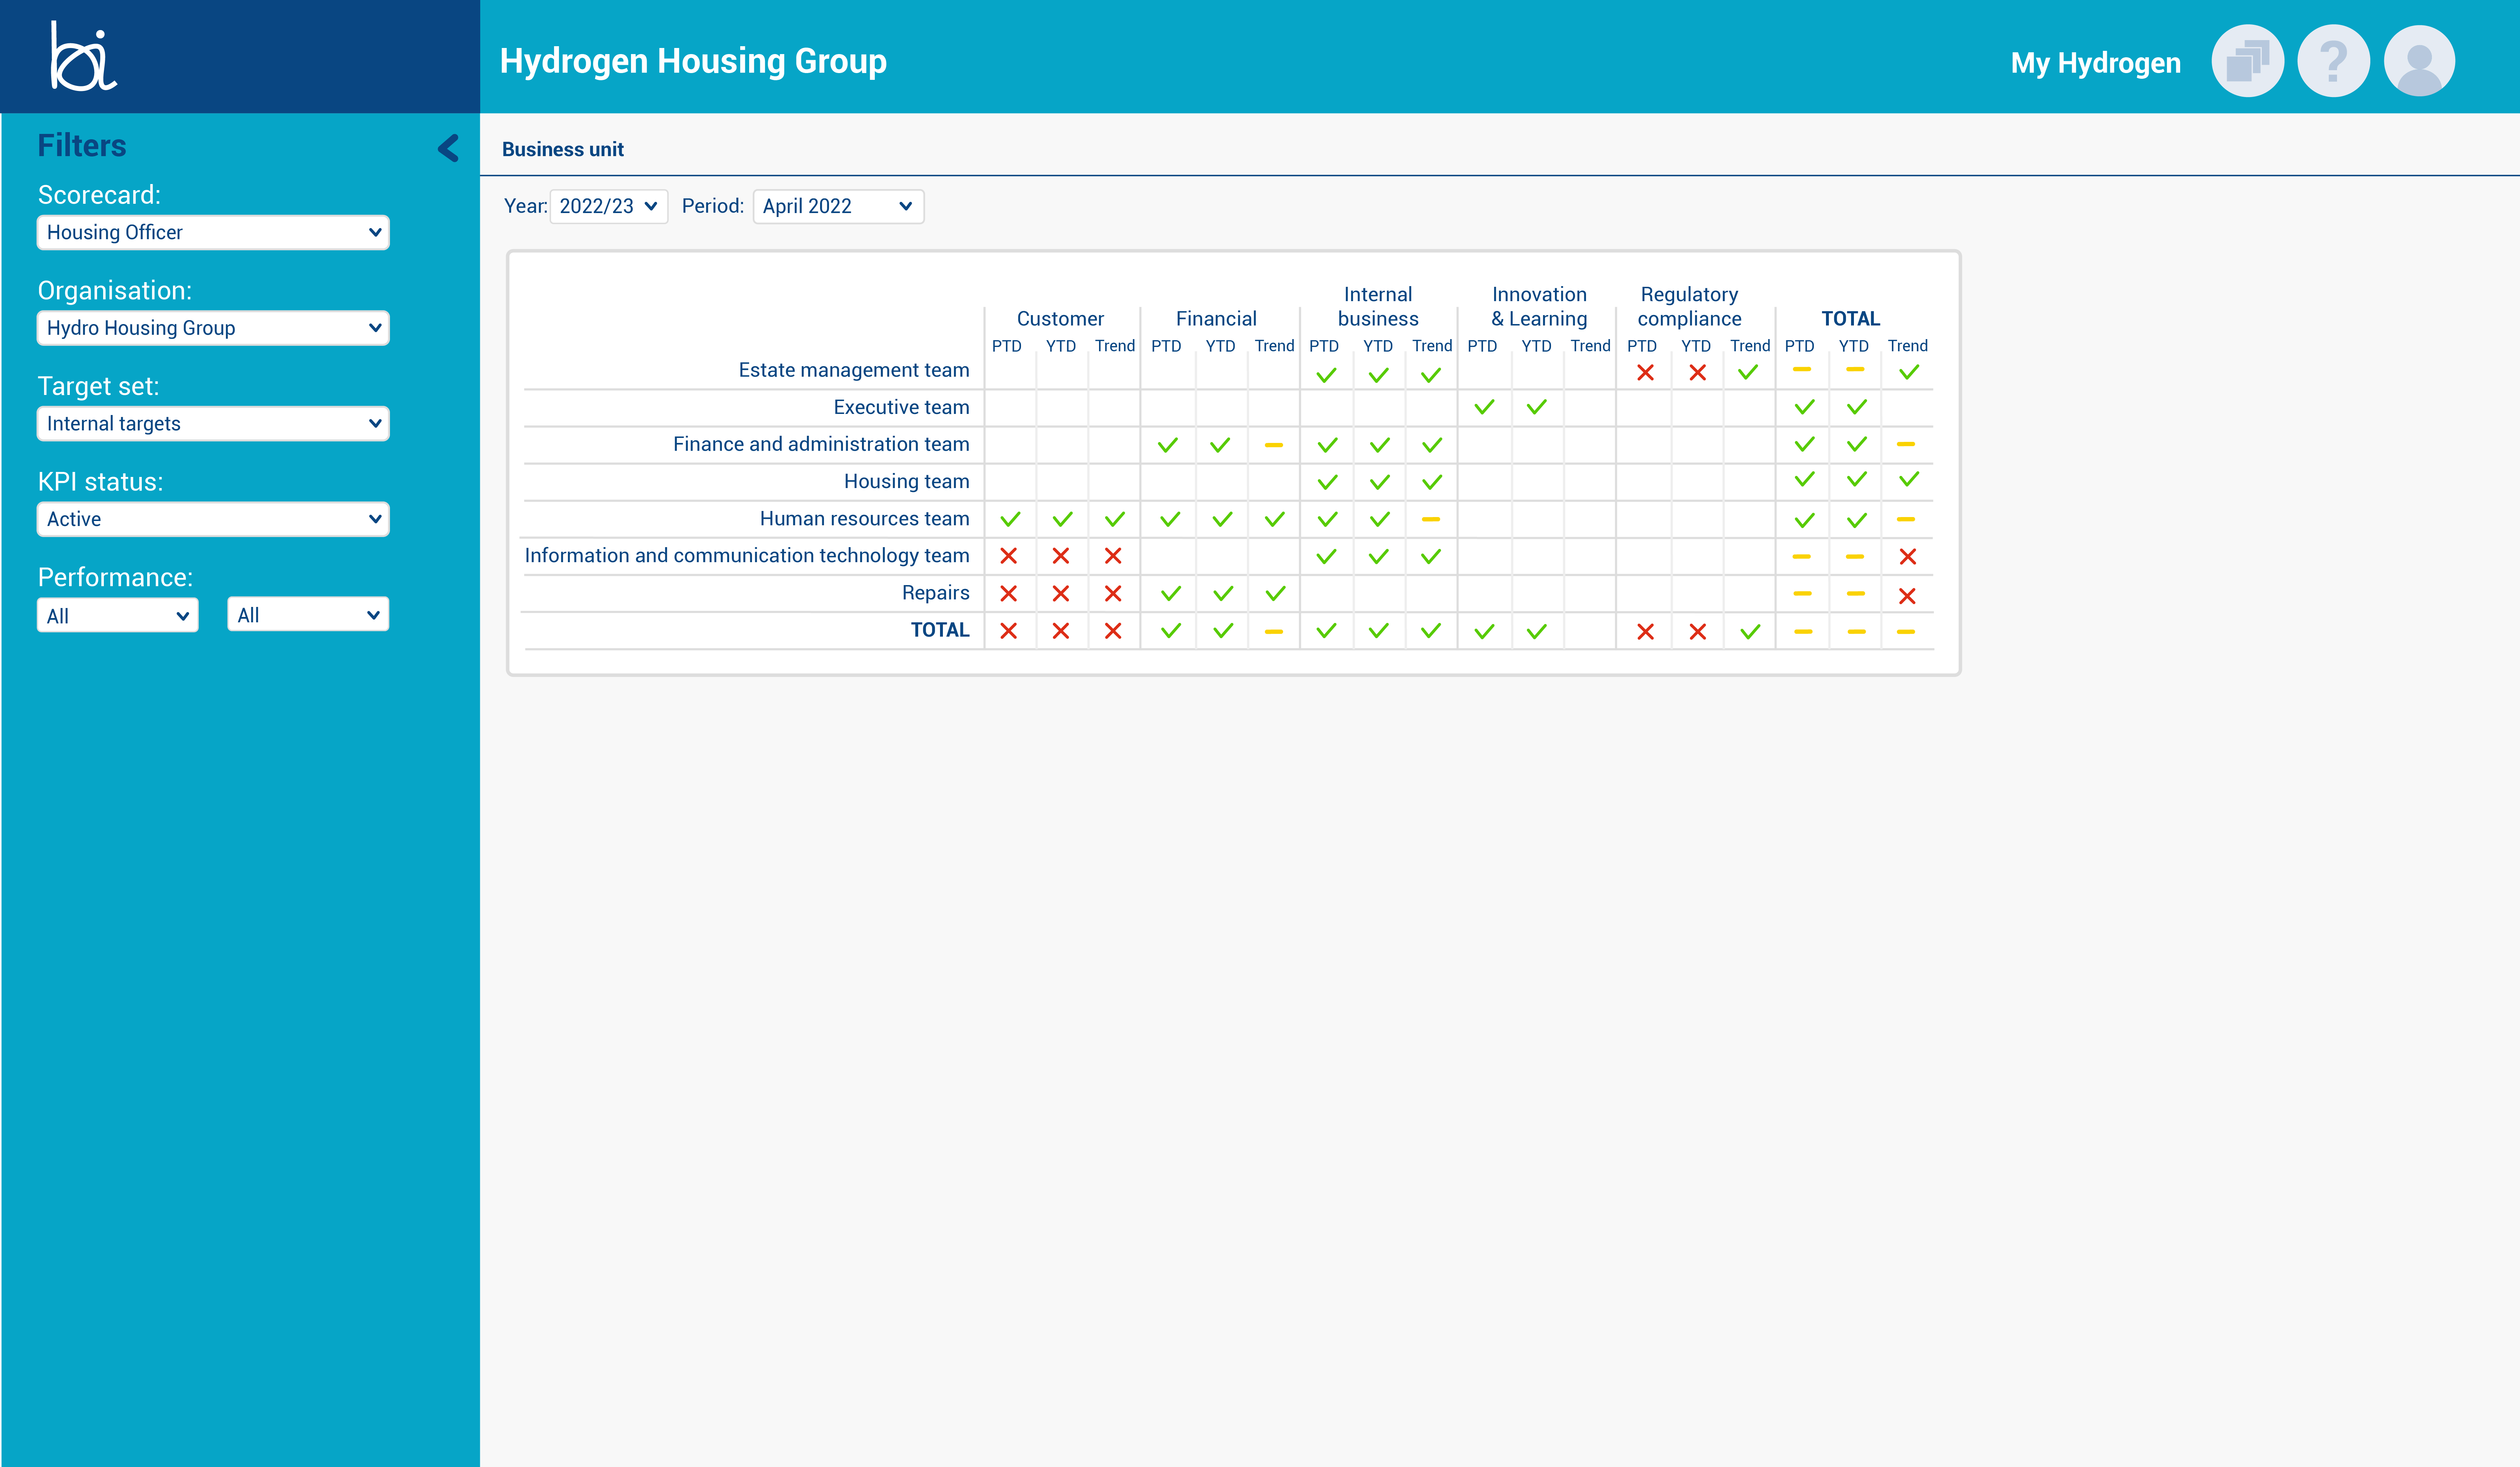Collapse the Filters panel with the chevron
Viewport: 2520px width, 1467px height.
click(x=448, y=148)
